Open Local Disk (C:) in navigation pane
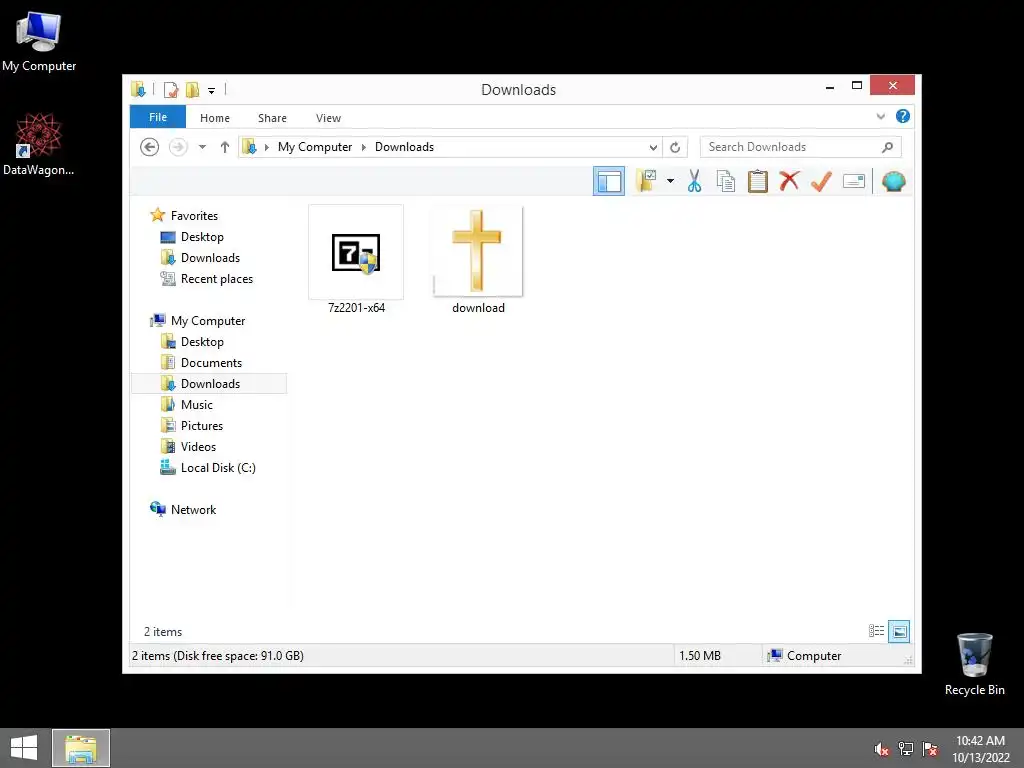Image resolution: width=1024 pixels, height=768 pixels. click(218, 468)
